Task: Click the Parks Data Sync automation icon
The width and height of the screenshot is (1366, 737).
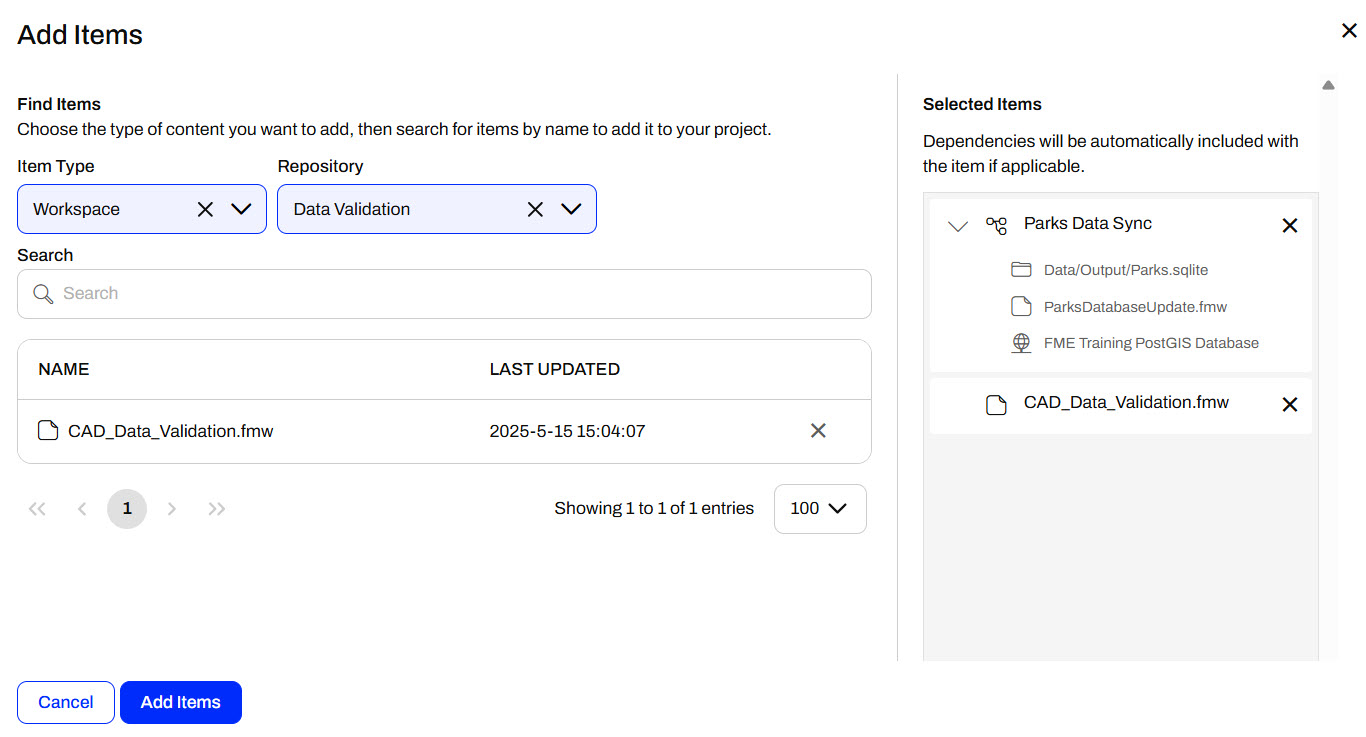Action: [x=996, y=225]
